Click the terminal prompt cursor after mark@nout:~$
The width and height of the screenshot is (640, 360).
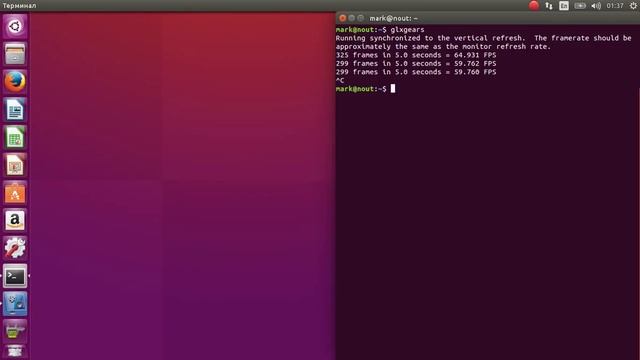coord(393,89)
